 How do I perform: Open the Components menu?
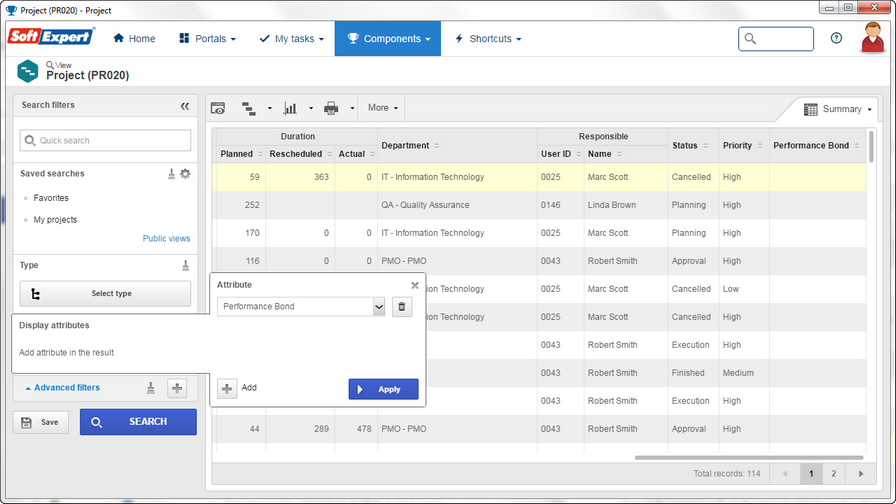pos(388,39)
